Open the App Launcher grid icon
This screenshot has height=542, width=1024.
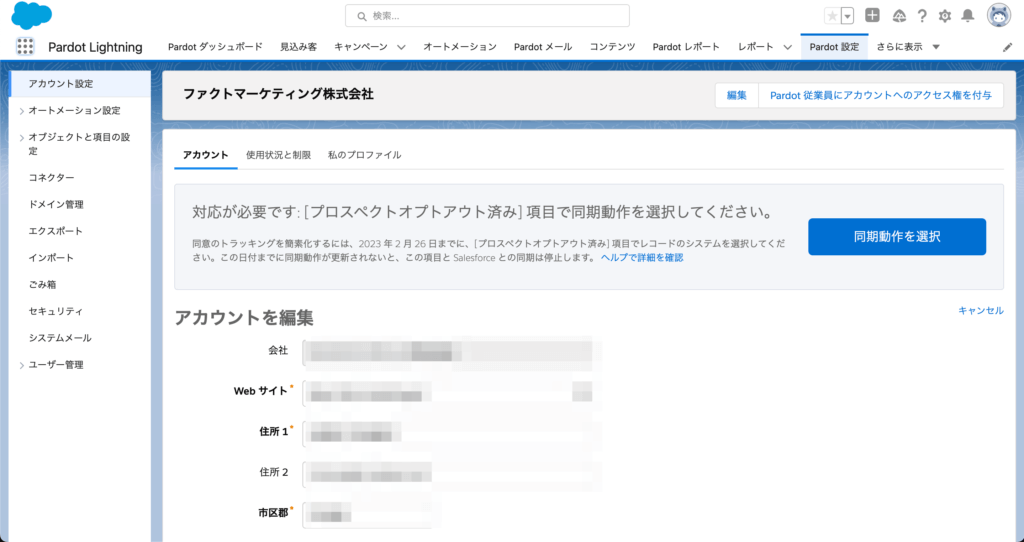point(25,46)
